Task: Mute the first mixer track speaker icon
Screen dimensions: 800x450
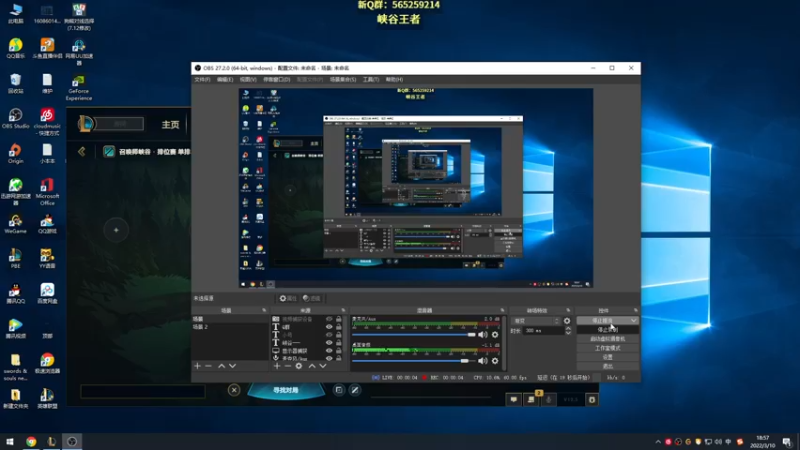Action: tap(482, 335)
